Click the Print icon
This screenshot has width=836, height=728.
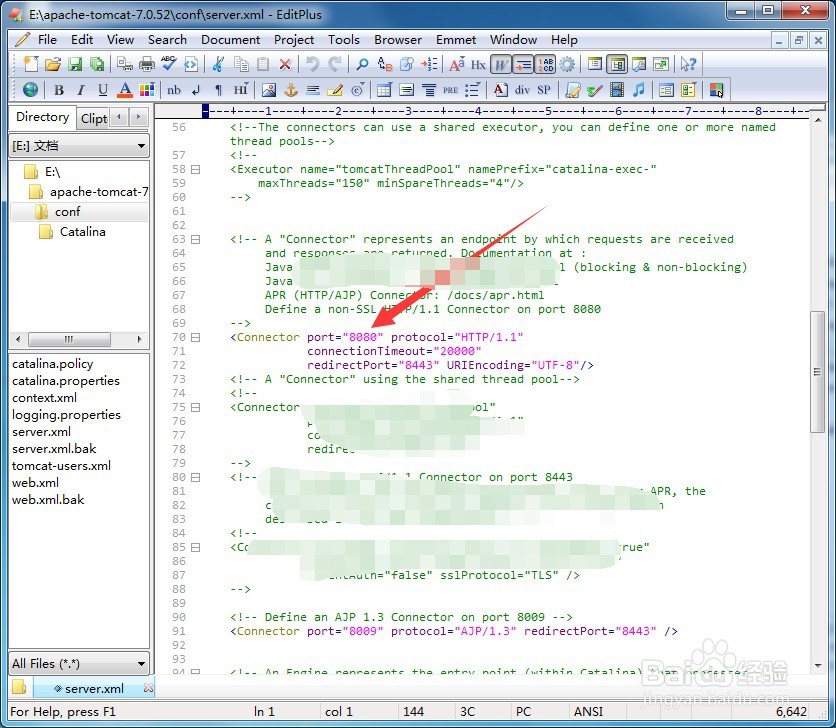click(x=147, y=64)
